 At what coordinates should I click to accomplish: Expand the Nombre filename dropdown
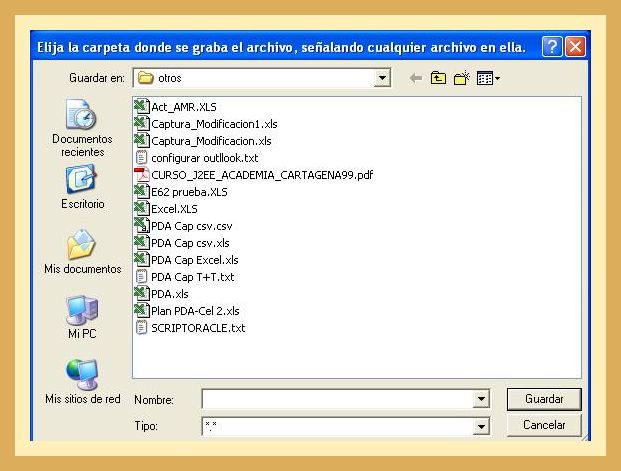pos(481,399)
